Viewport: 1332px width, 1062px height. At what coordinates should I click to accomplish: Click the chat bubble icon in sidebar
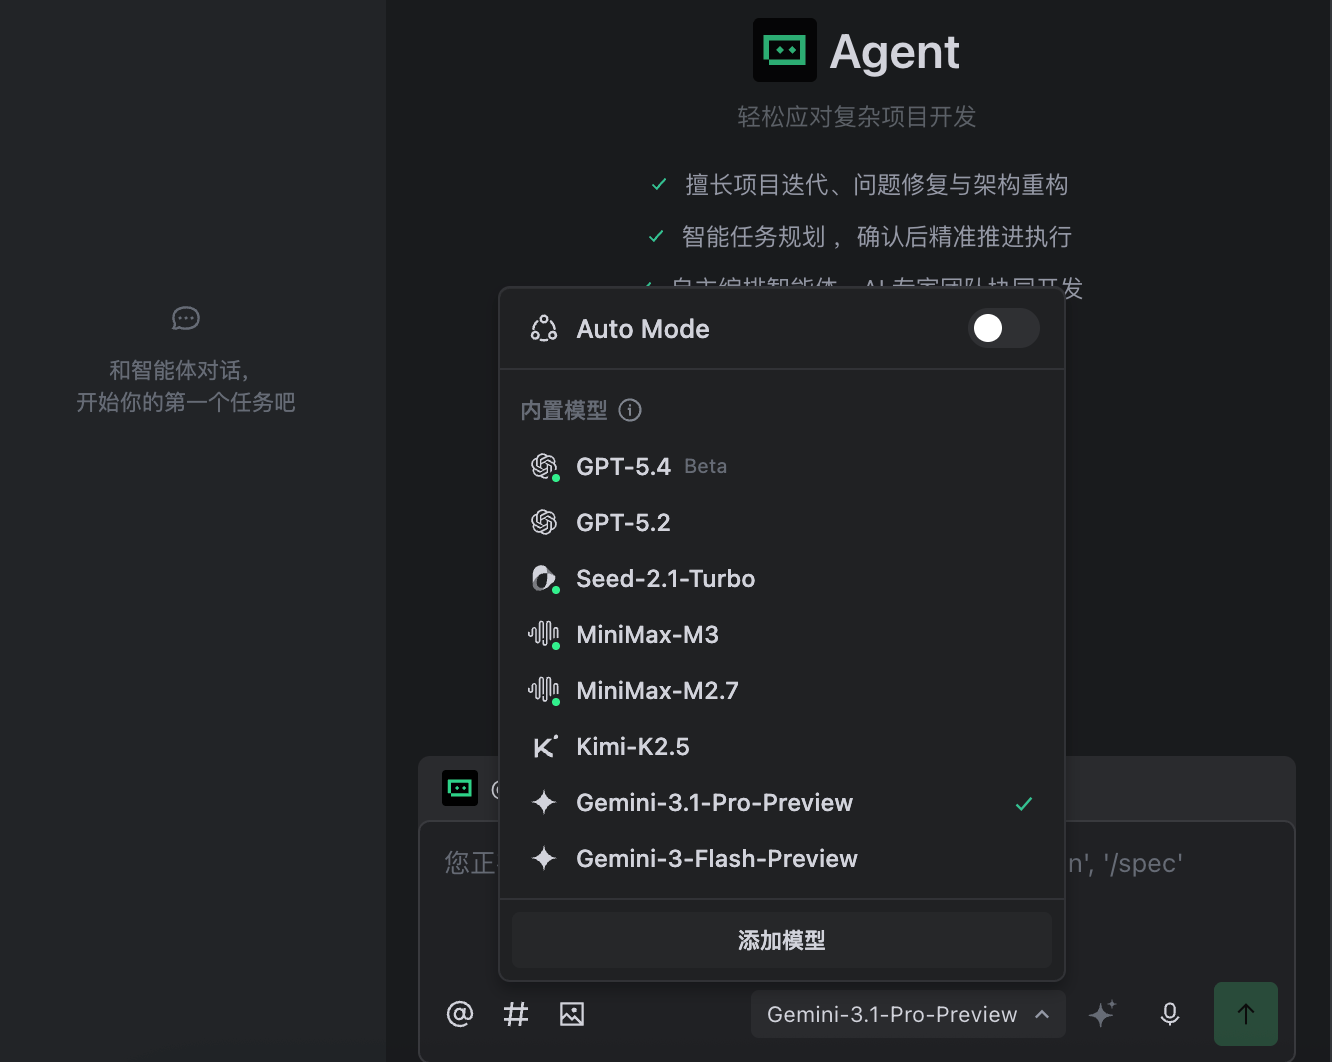tap(186, 318)
